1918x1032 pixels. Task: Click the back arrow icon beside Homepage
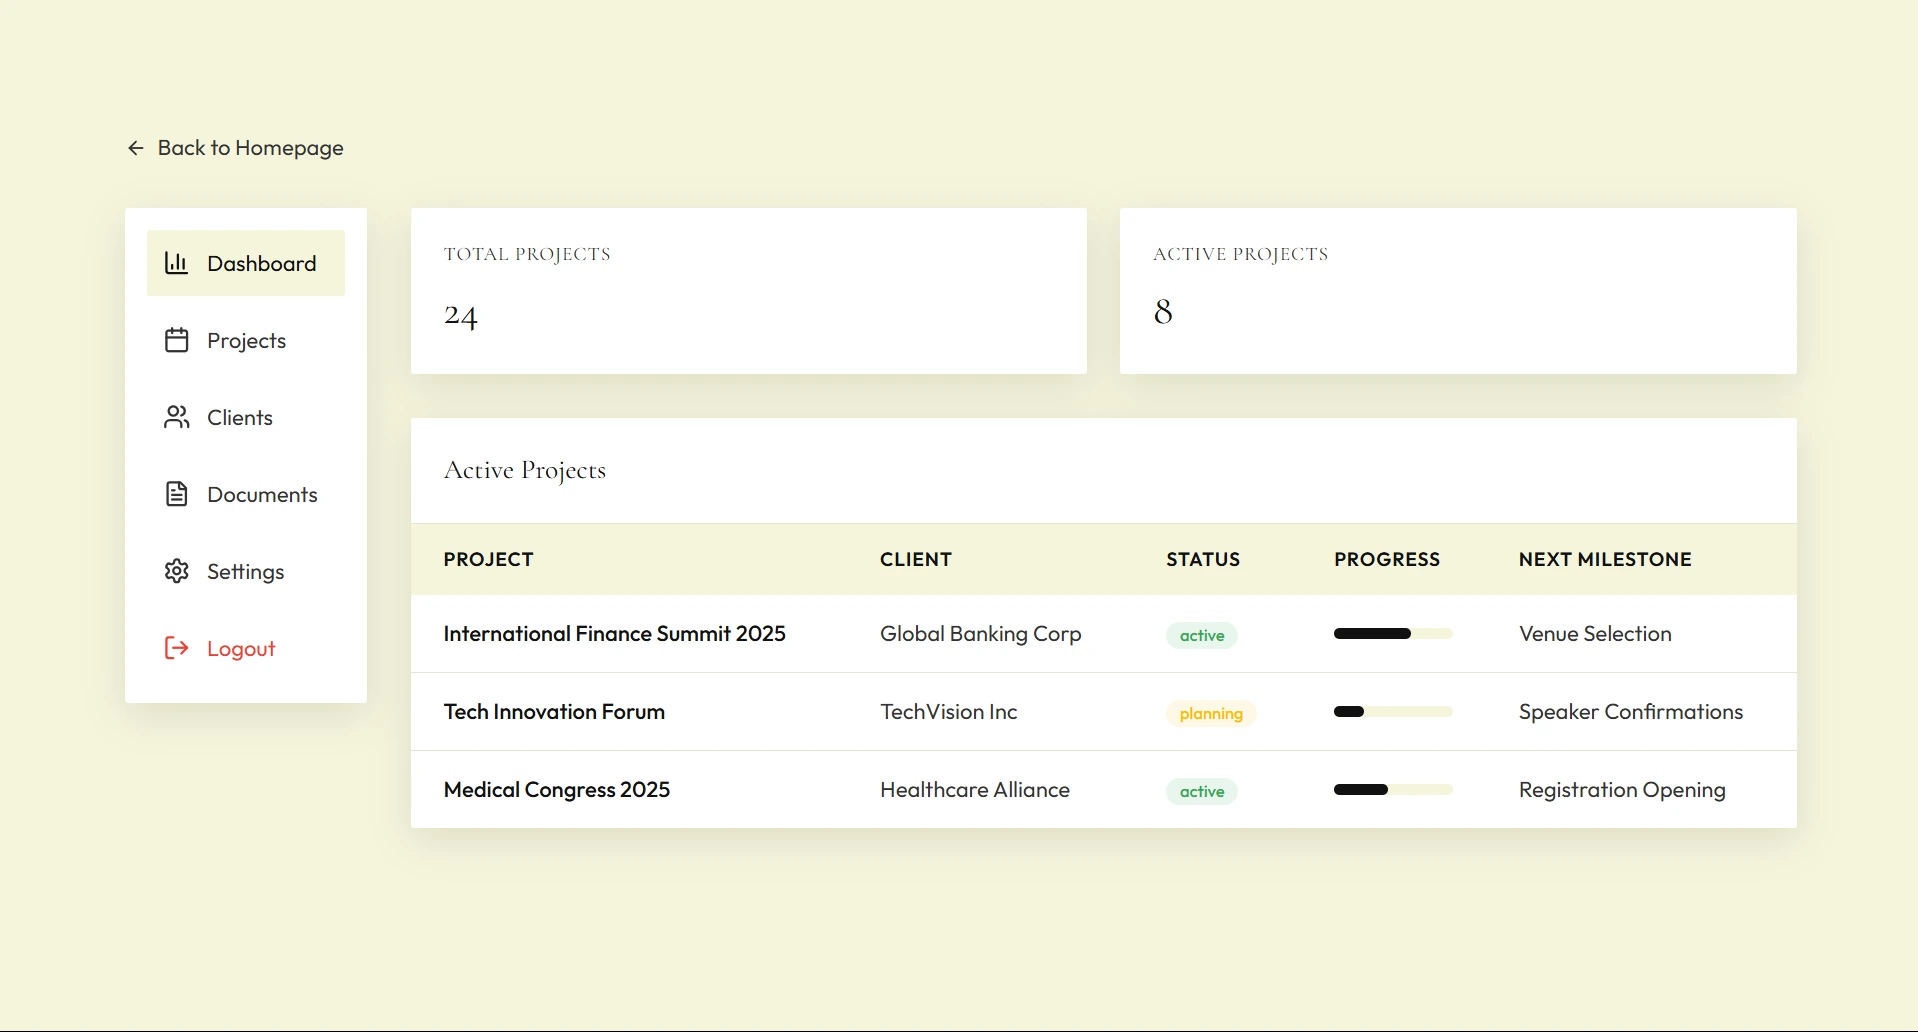[x=136, y=148]
